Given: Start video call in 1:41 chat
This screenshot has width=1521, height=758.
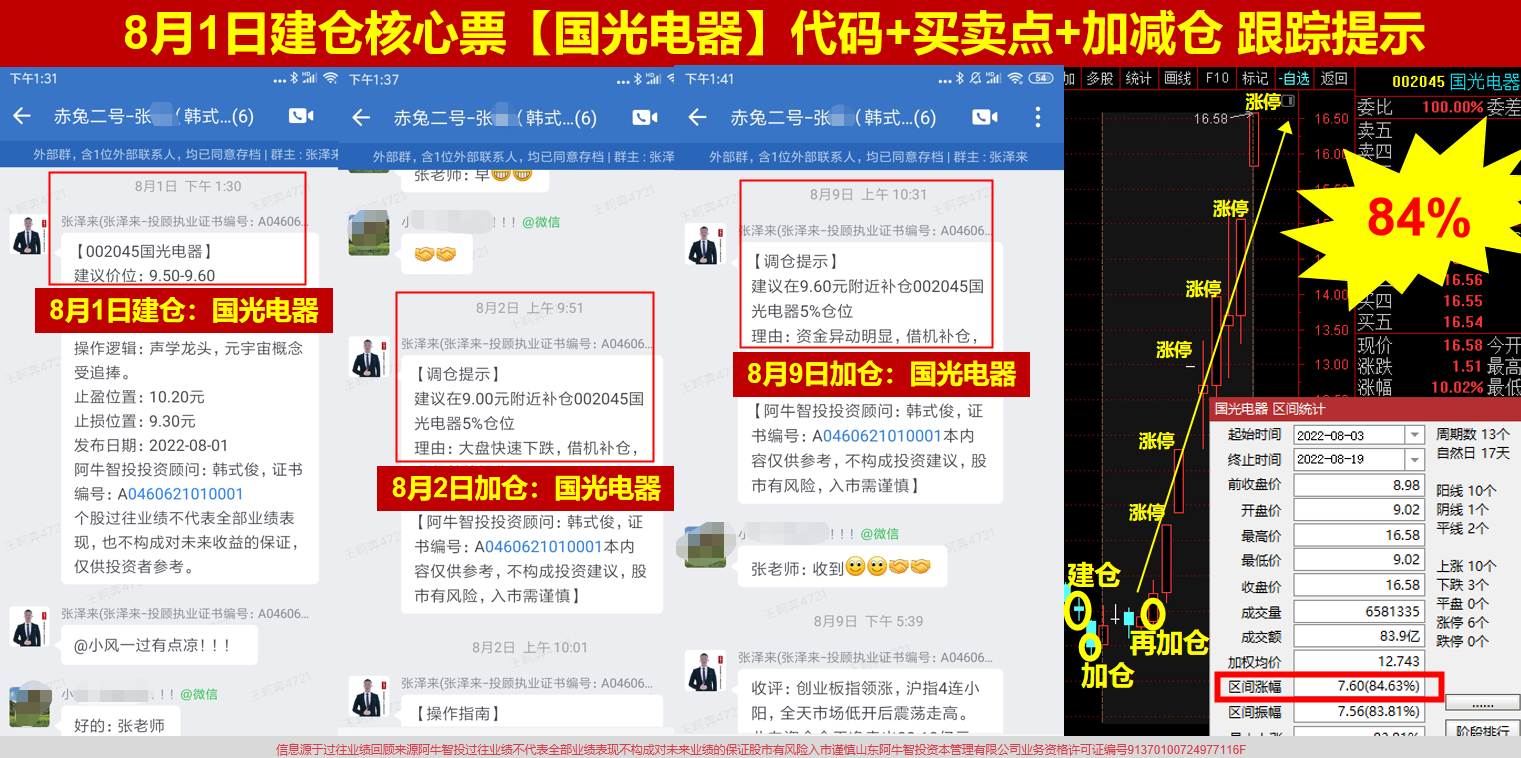Looking at the screenshot, I should (x=984, y=118).
